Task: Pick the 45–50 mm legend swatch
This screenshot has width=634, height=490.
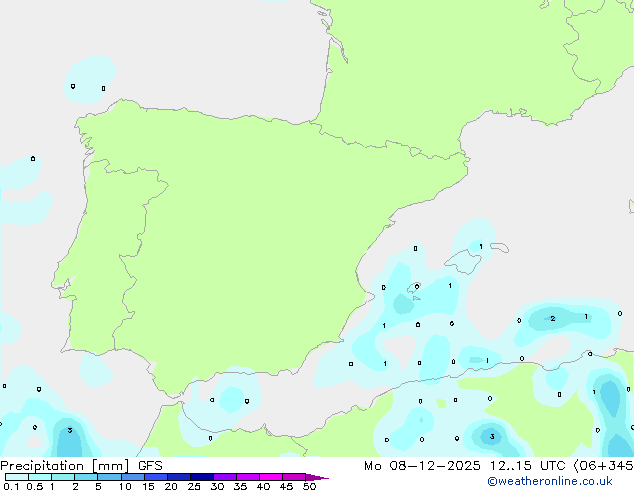Action: tap(294, 477)
